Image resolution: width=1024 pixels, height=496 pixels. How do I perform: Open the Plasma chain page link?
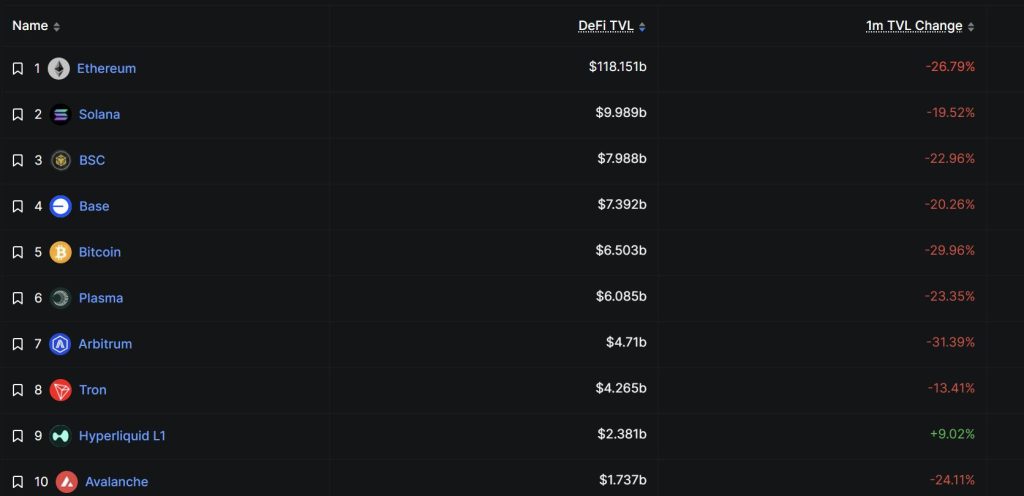tap(101, 298)
